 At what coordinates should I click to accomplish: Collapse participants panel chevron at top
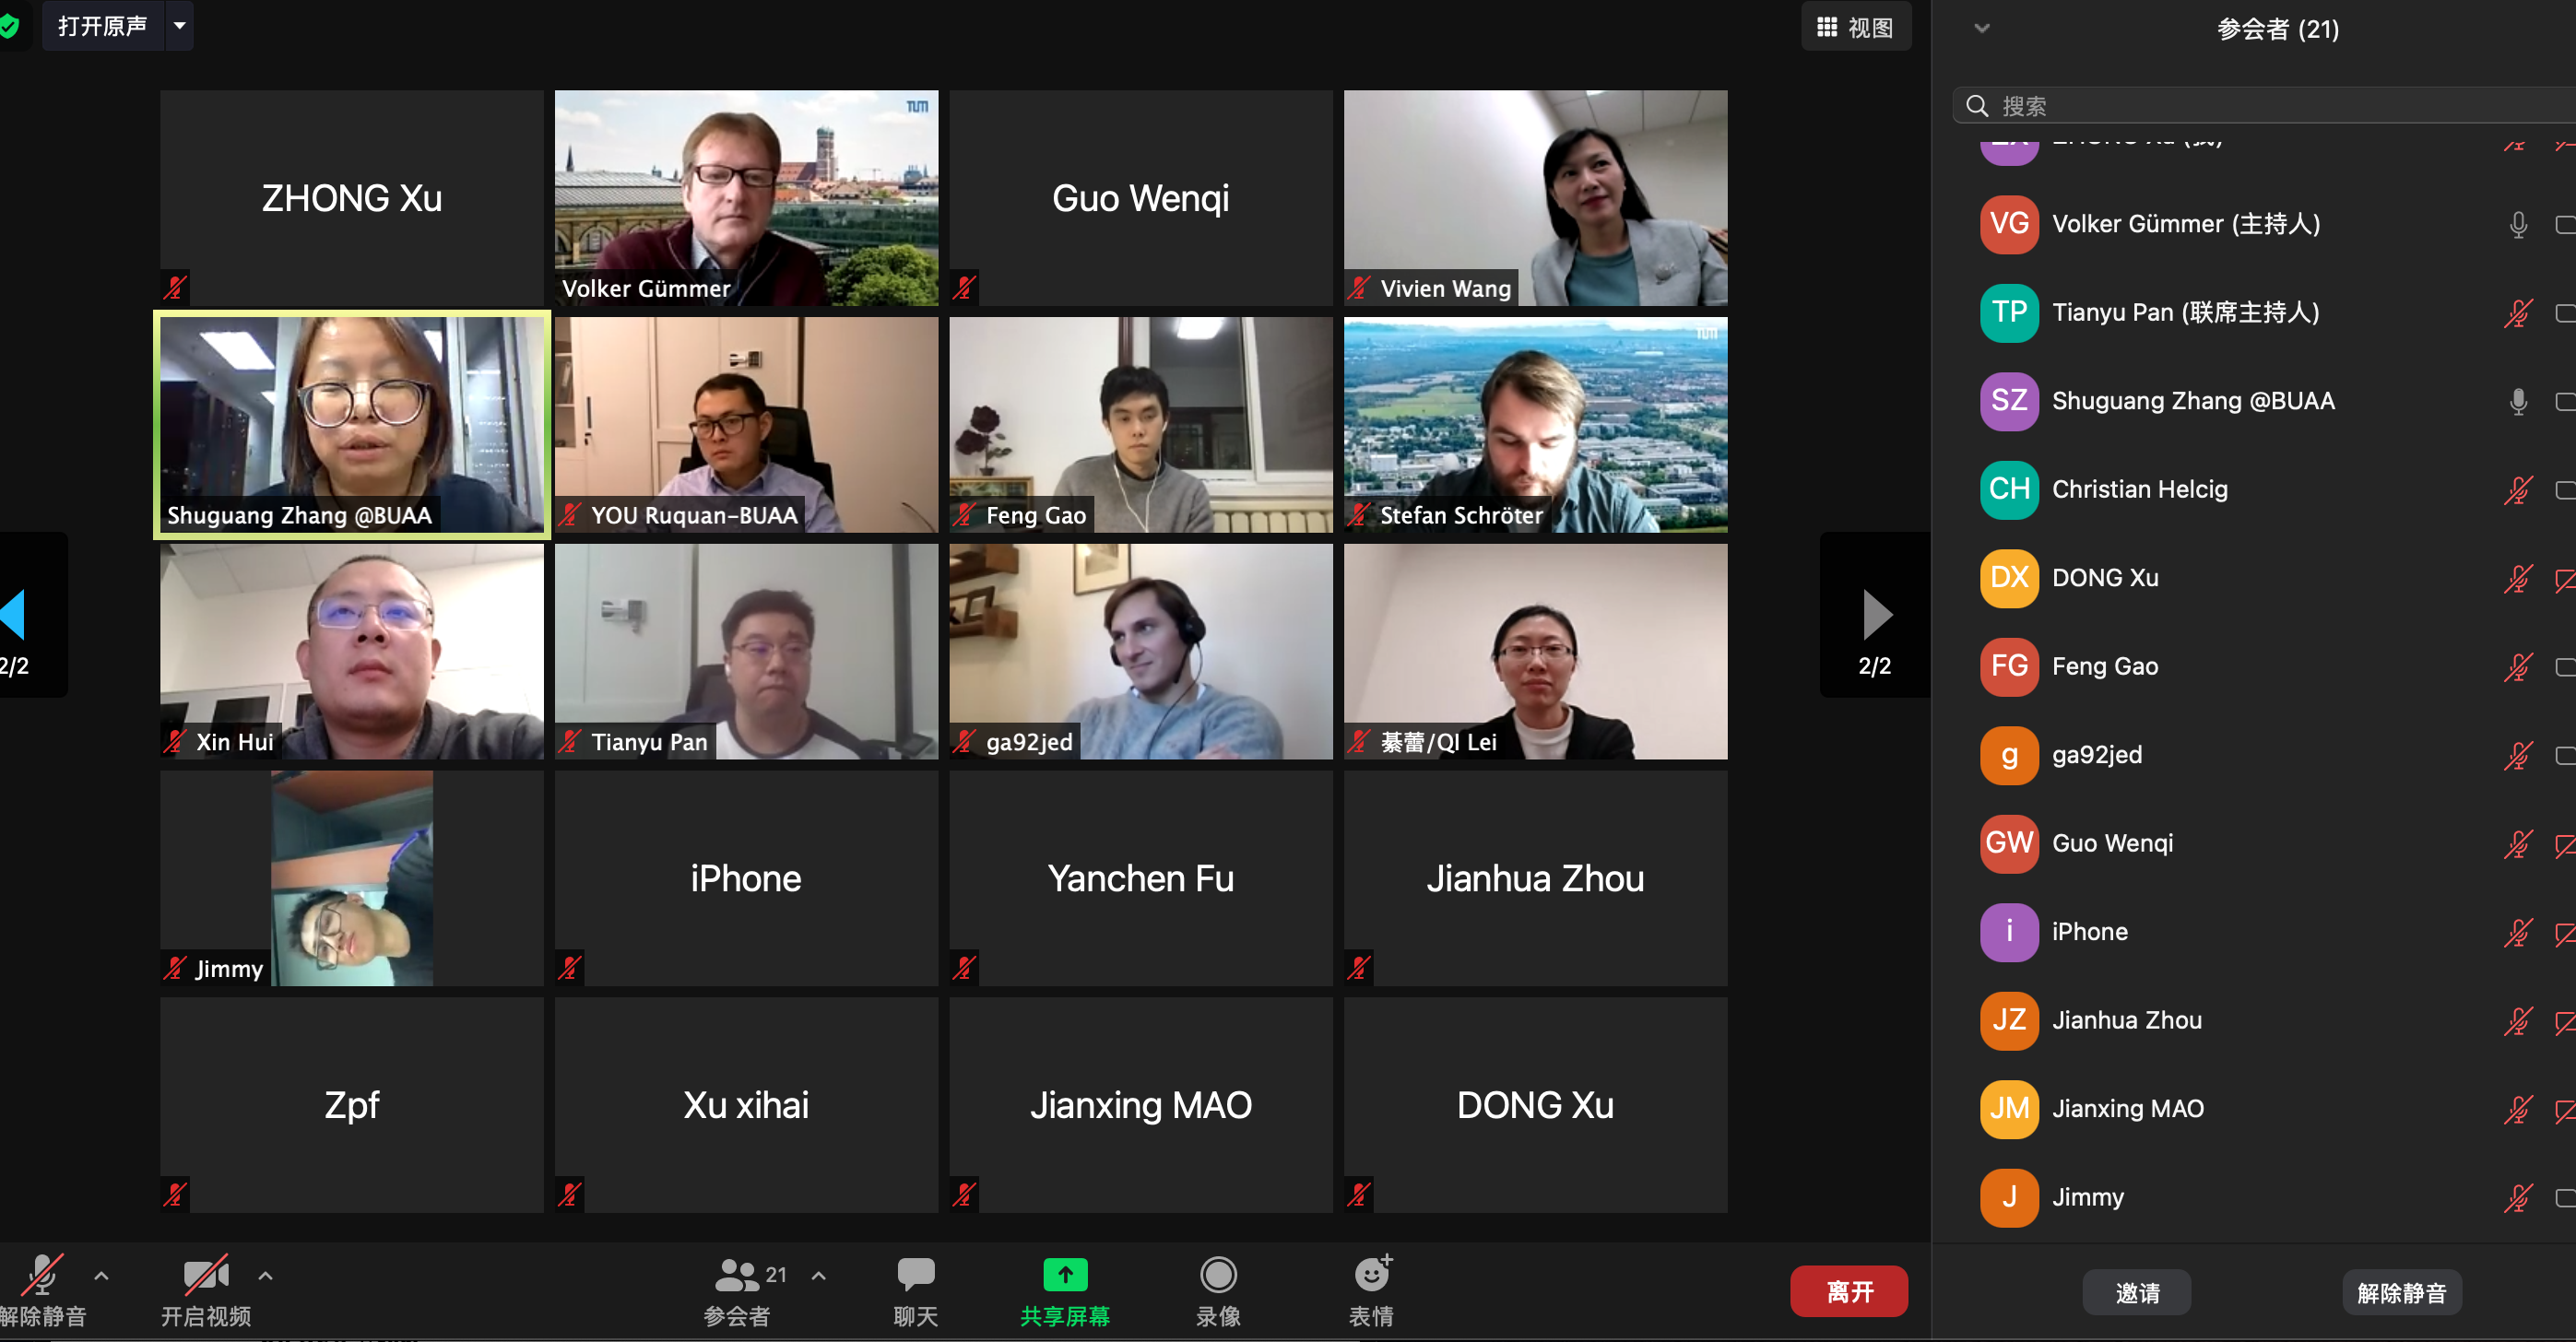[x=1981, y=28]
